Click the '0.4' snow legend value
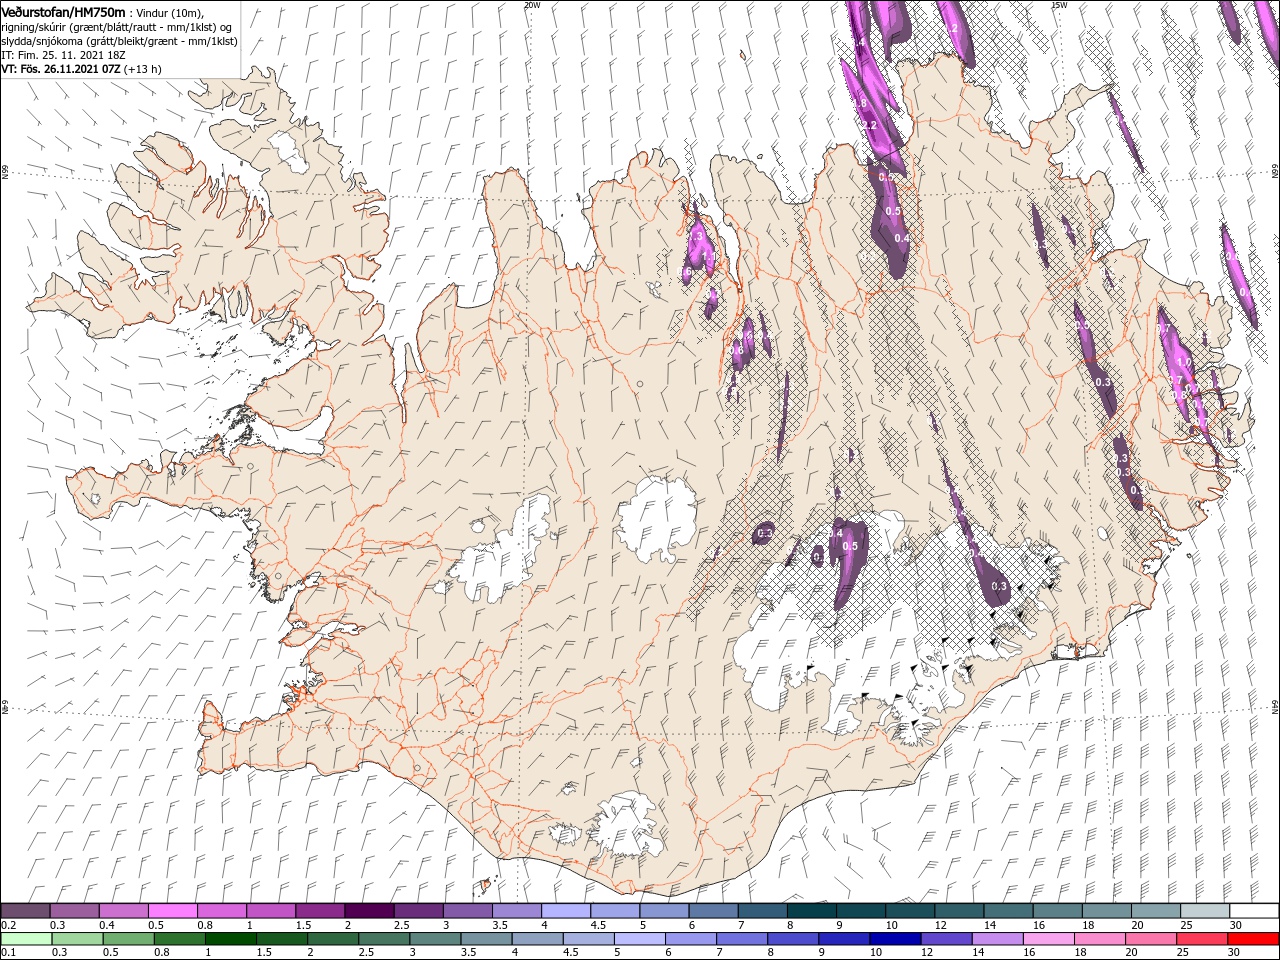Image resolution: width=1280 pixels, height=960 pixels. pyautogui.click(x=107, y=925)
